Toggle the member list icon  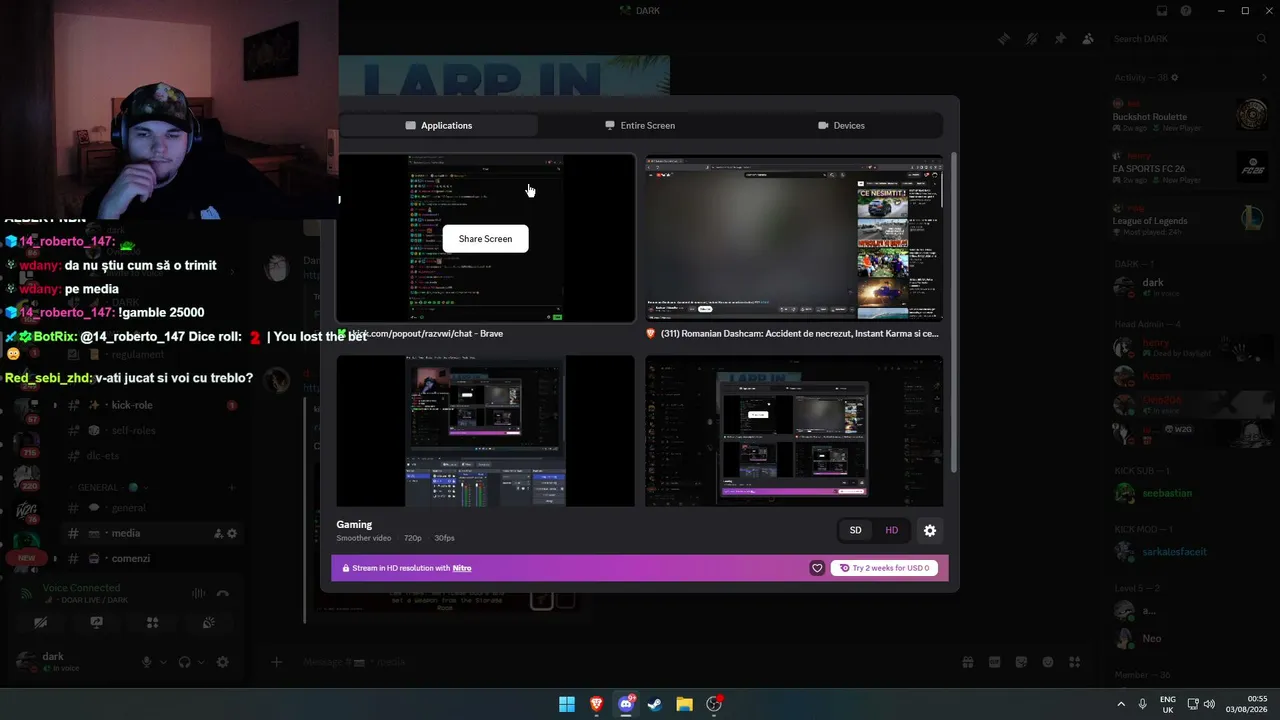(x=1088, y=39)
